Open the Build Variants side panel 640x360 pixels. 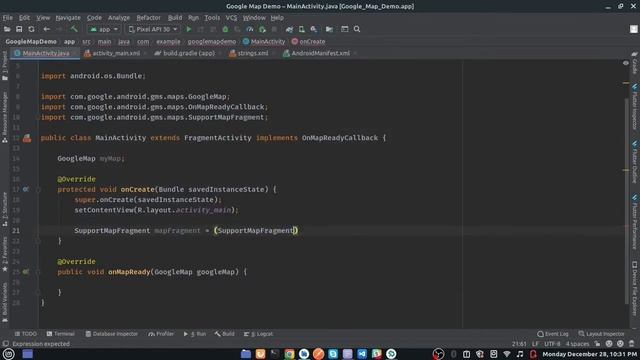coord(5,302)
